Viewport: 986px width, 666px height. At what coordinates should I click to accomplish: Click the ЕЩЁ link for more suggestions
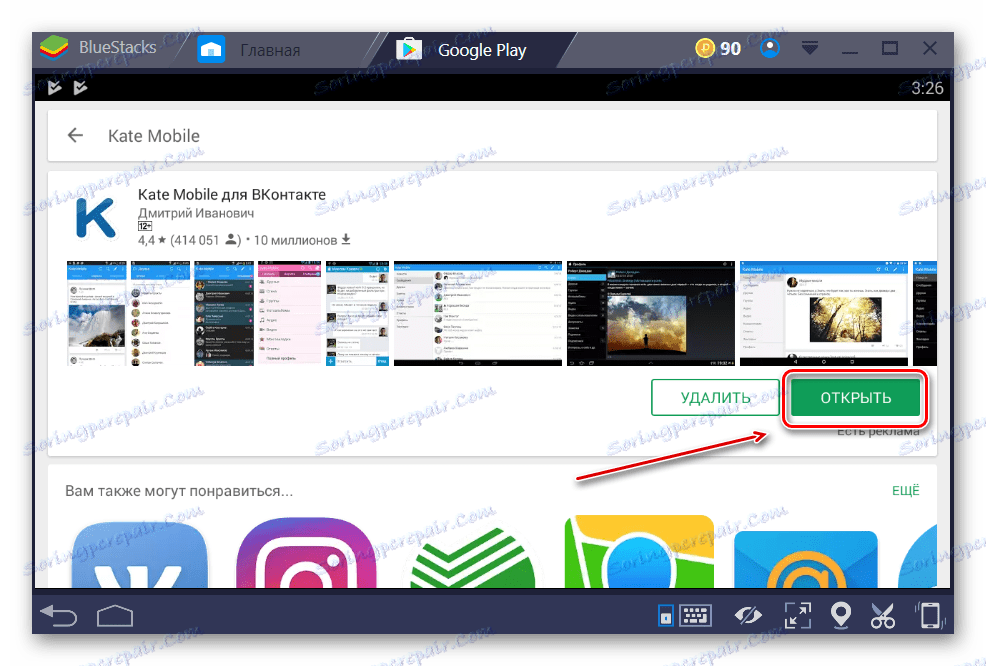coord(906,491)
